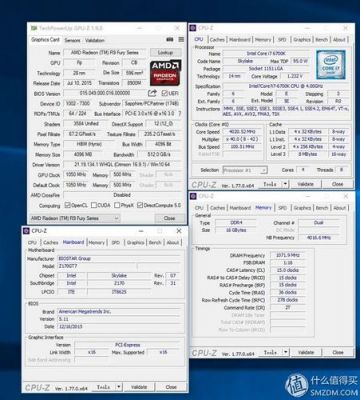The width and height of the screenshot is (360, 400).
Task: Click the Validate button in Memory window
Action: coord(306,352)
